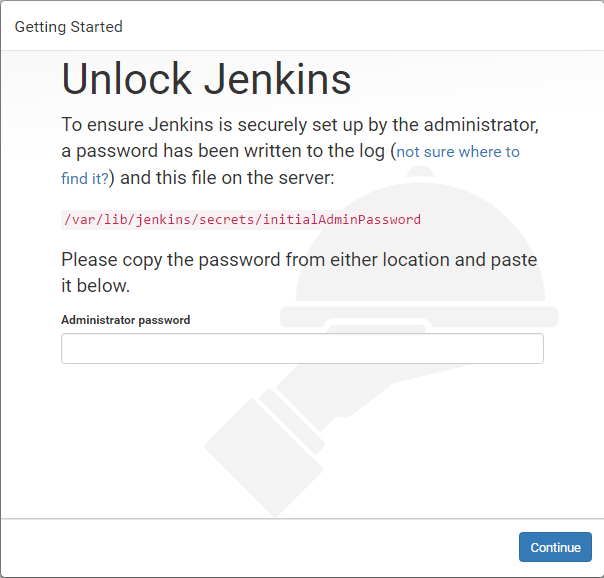Click the "Getting Started" dialog title

click(69, 27)
